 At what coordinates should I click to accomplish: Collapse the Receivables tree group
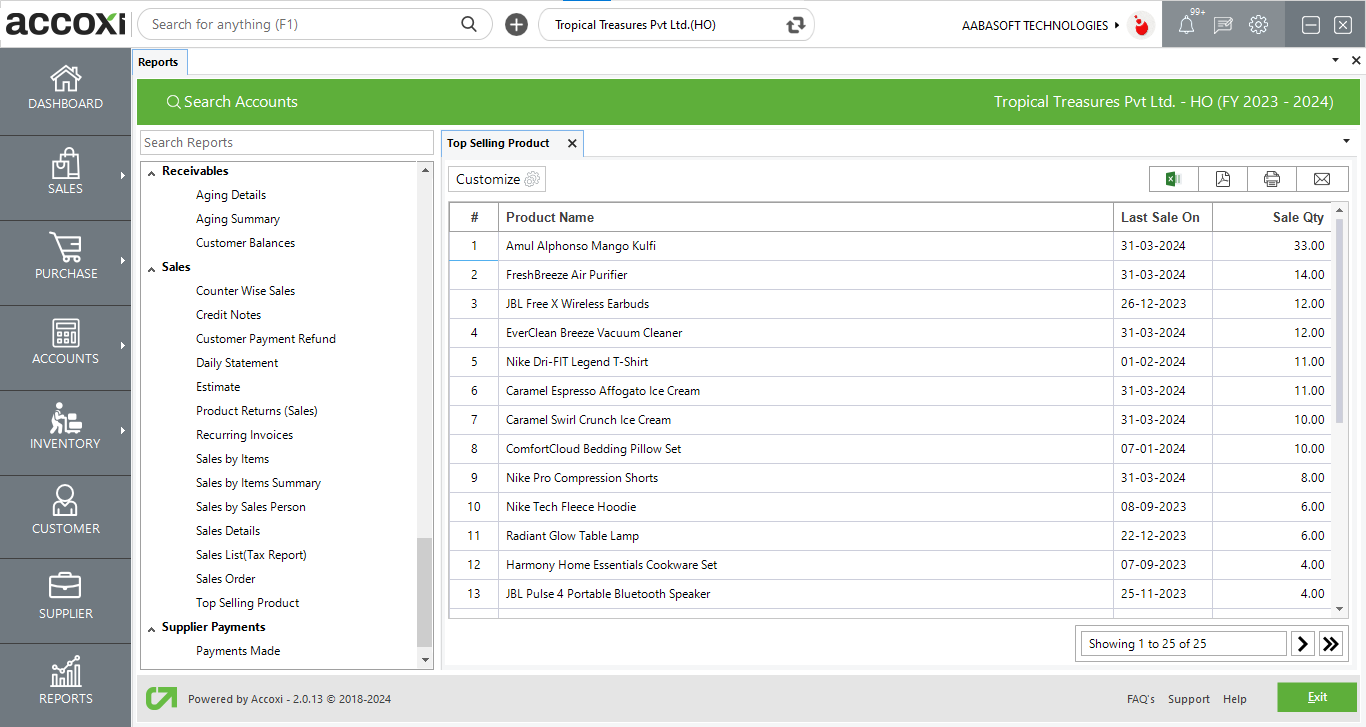152,172
